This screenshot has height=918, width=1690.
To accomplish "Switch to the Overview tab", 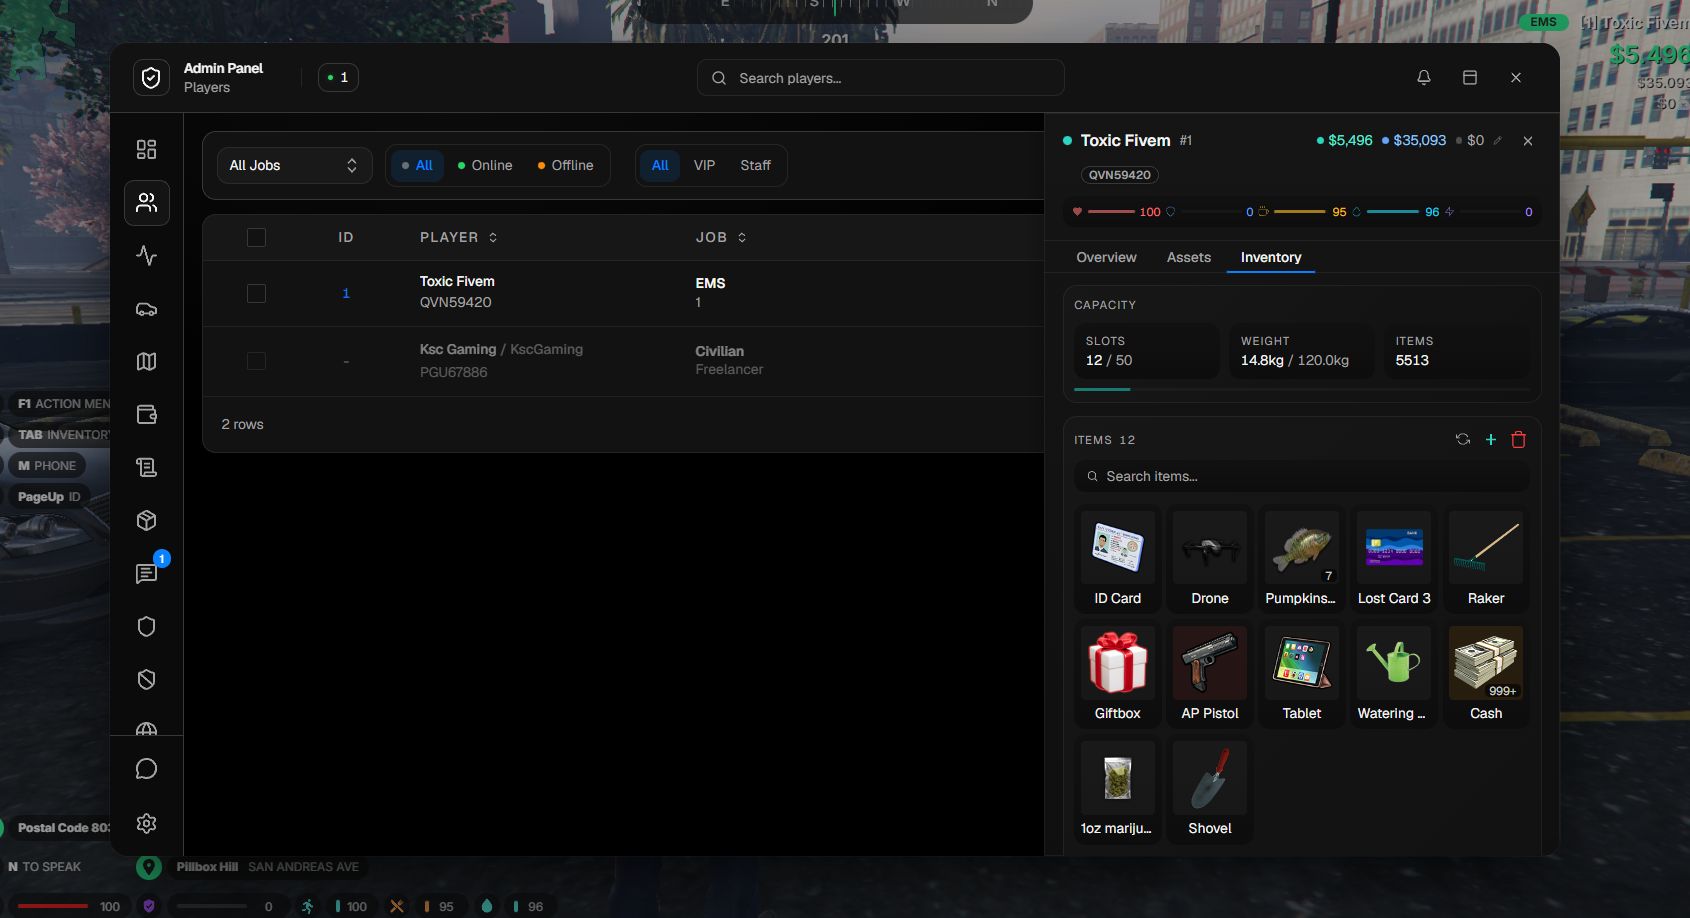I will click(1106, 257).
